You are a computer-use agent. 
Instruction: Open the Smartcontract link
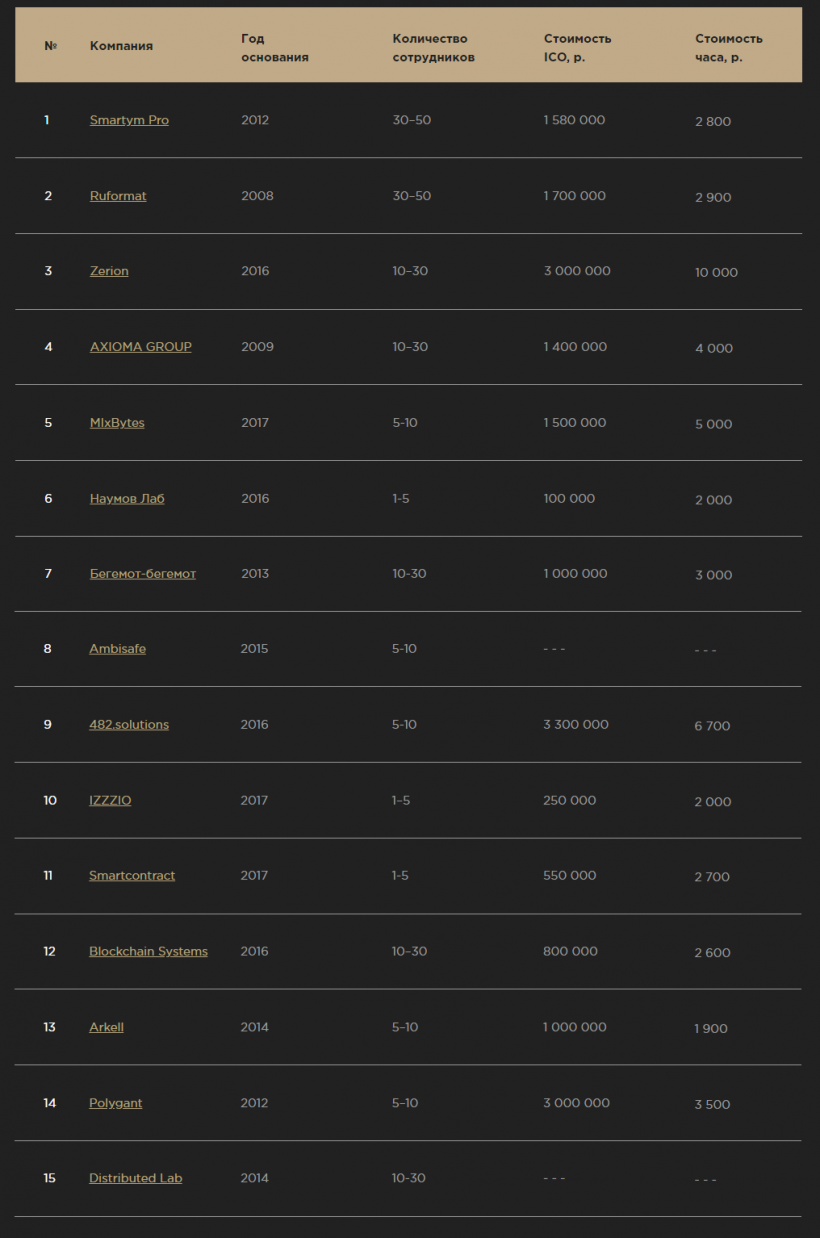(x=132, y=876)
